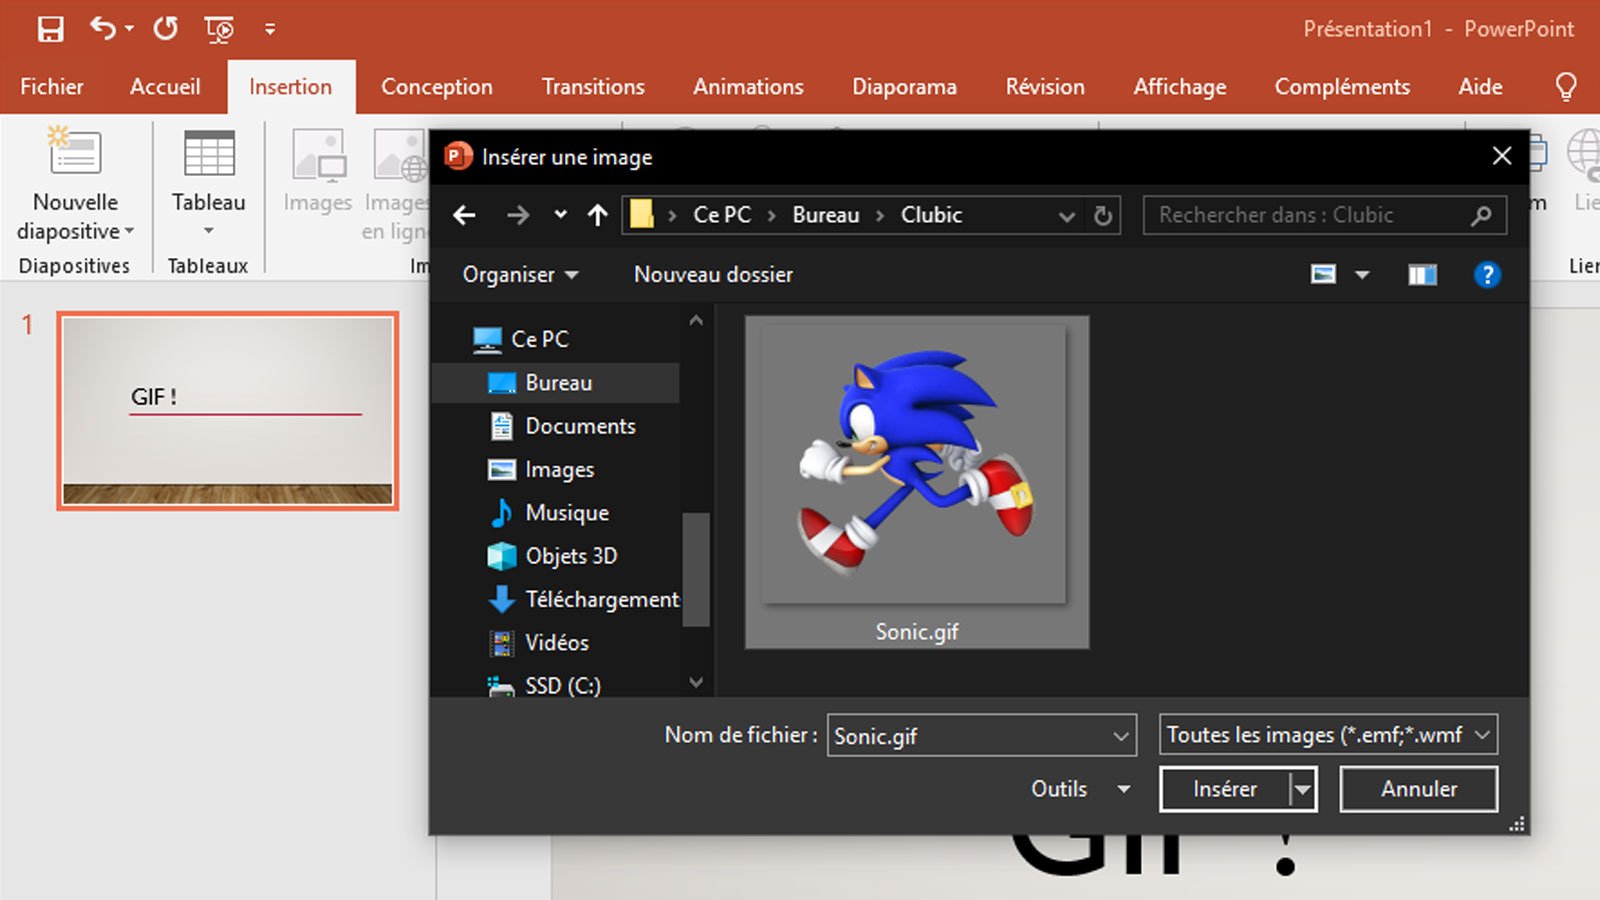
Task: Click the Insérer button
Action: pos(1225,789)
